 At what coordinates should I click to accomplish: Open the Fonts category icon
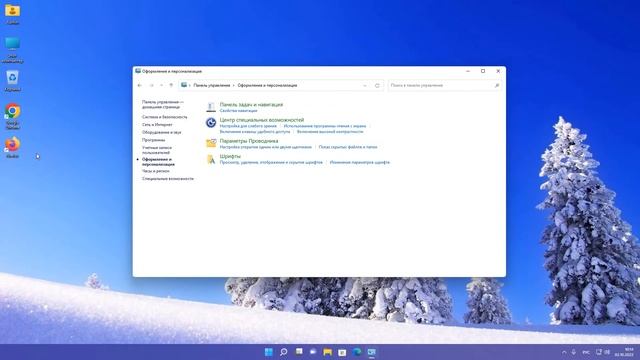click(211, 159)
